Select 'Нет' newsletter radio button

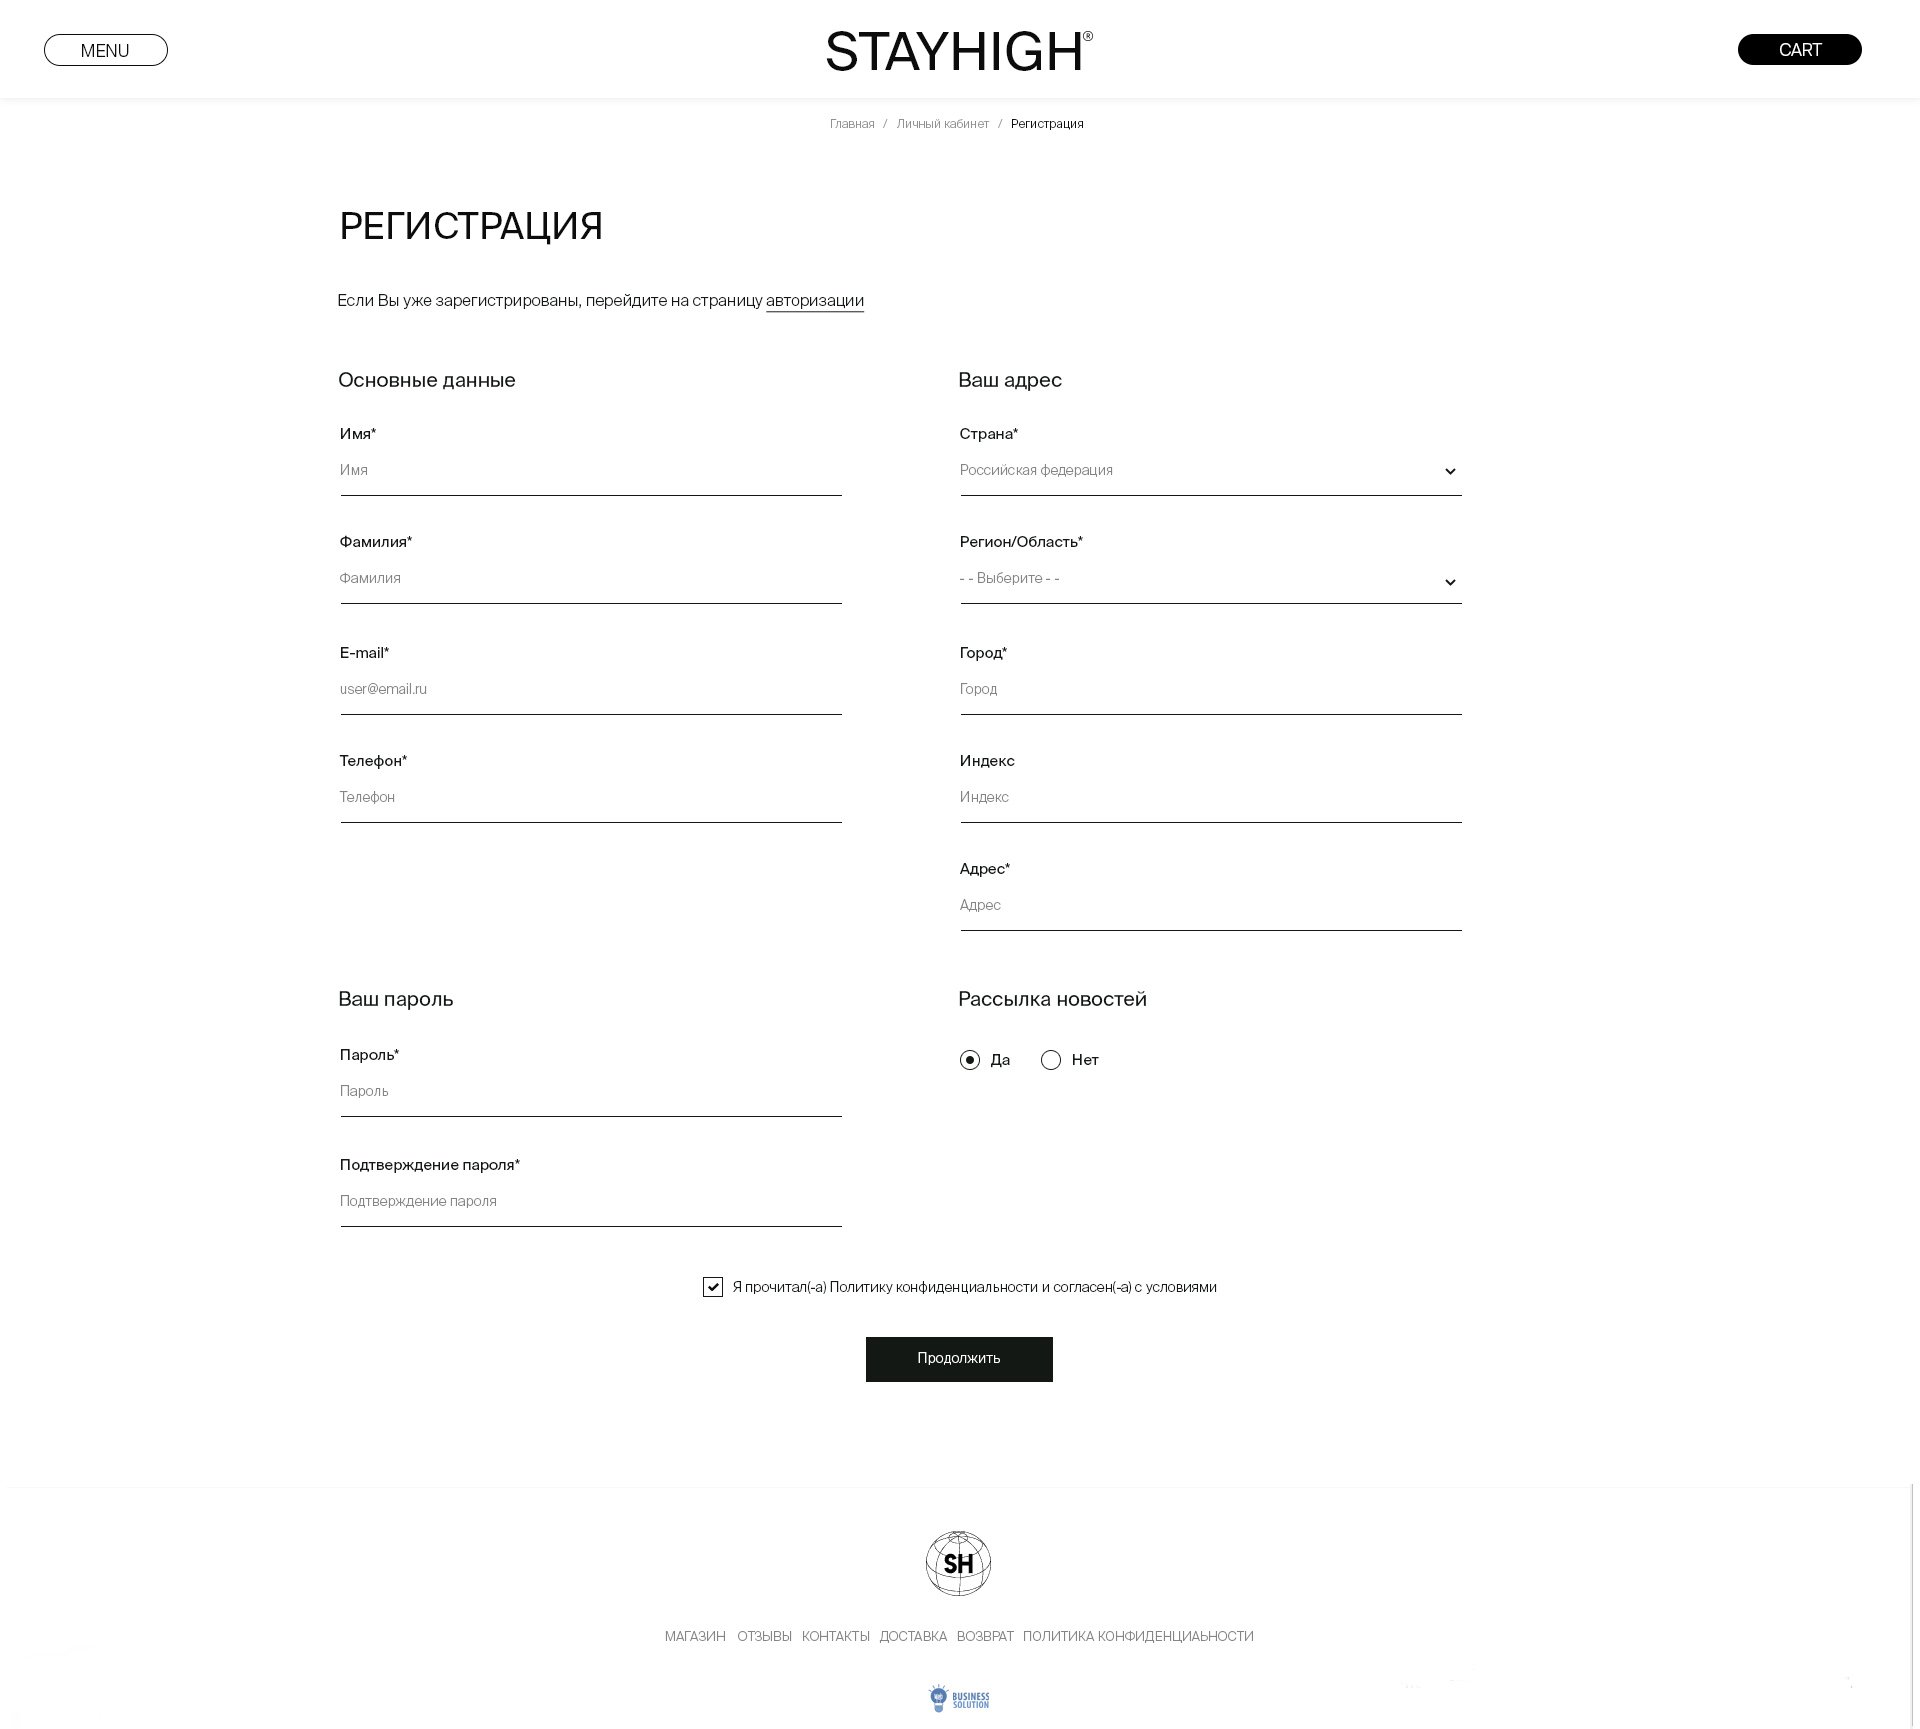point(1051,1060)
